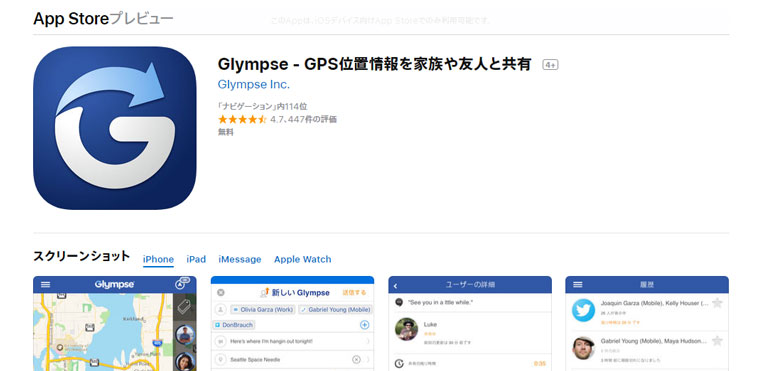Select Gabriel Young (Mobile) recipient chip

coord(335,309)
